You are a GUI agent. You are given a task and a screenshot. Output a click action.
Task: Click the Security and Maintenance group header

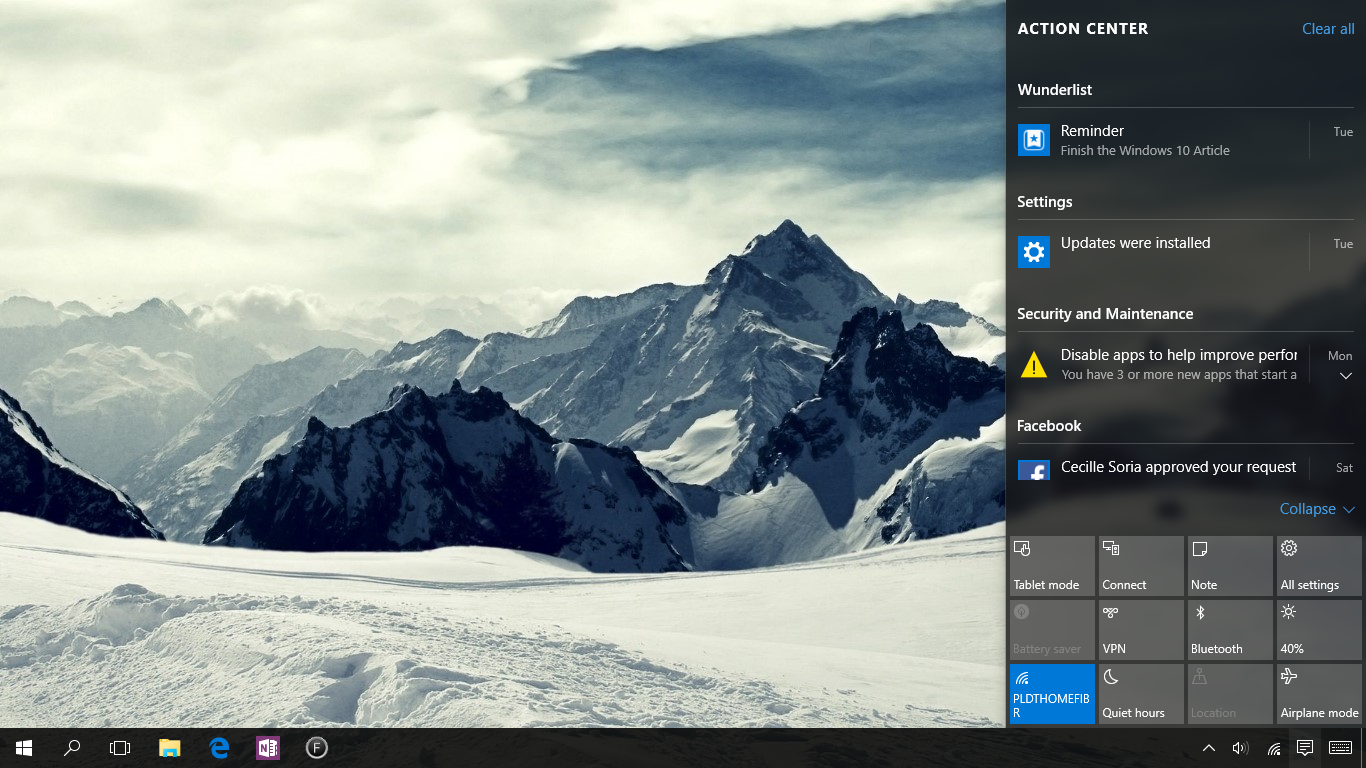(x=1105, y=314)
